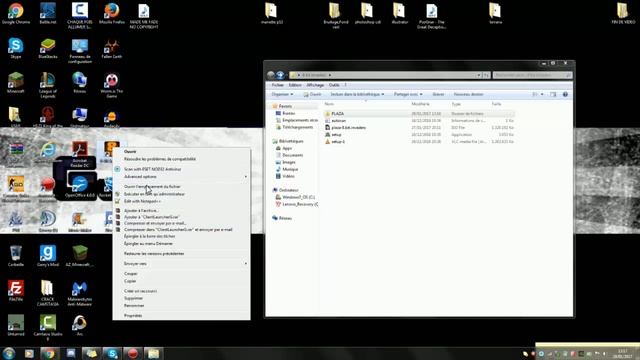Choose Propriétés in the context menu
Screen dimensions: 640x360
click(133, 316)
